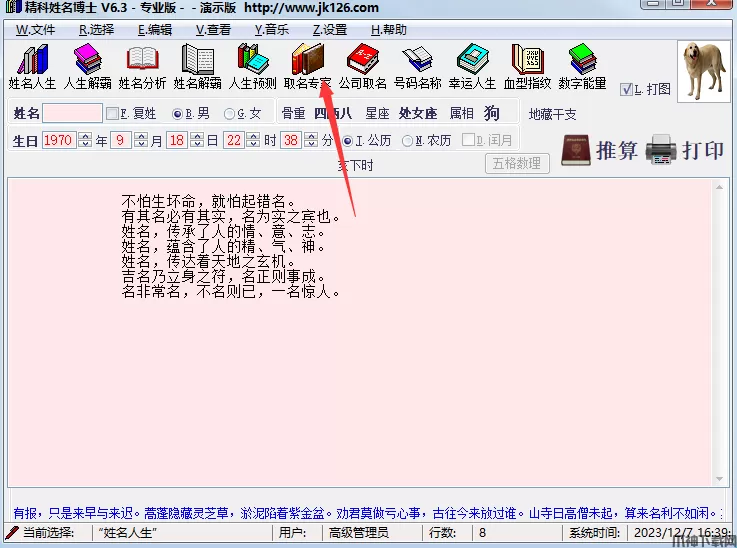The width and height of the screenshot is (737, 548).
Task: Select the G.女 radio button
Action: pos(229,114)
